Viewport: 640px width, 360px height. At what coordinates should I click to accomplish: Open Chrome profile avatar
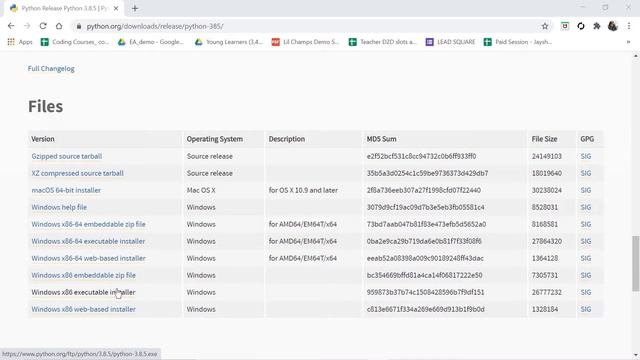tap(613, 26)
